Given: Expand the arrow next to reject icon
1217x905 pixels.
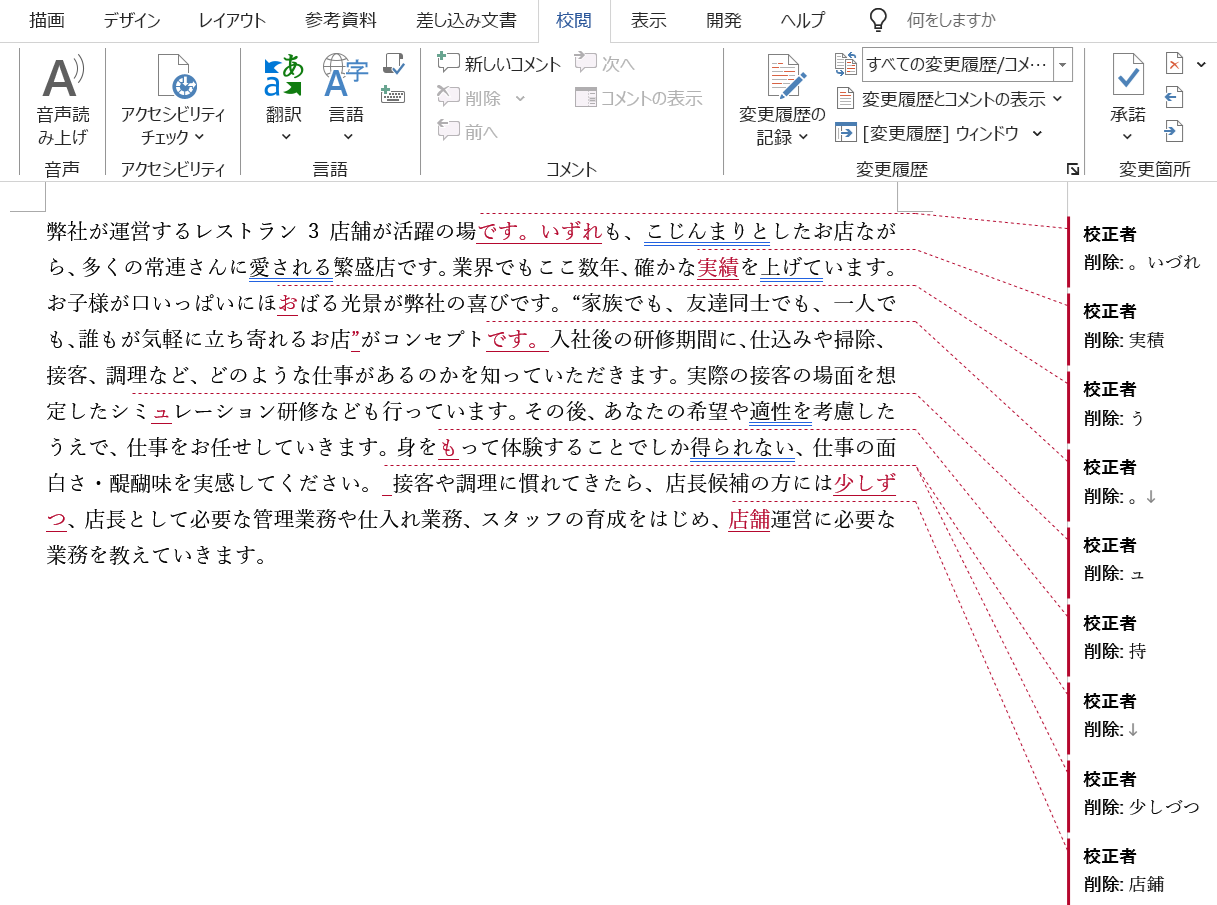Looking at the screenshot, I should click(1201, 65).
